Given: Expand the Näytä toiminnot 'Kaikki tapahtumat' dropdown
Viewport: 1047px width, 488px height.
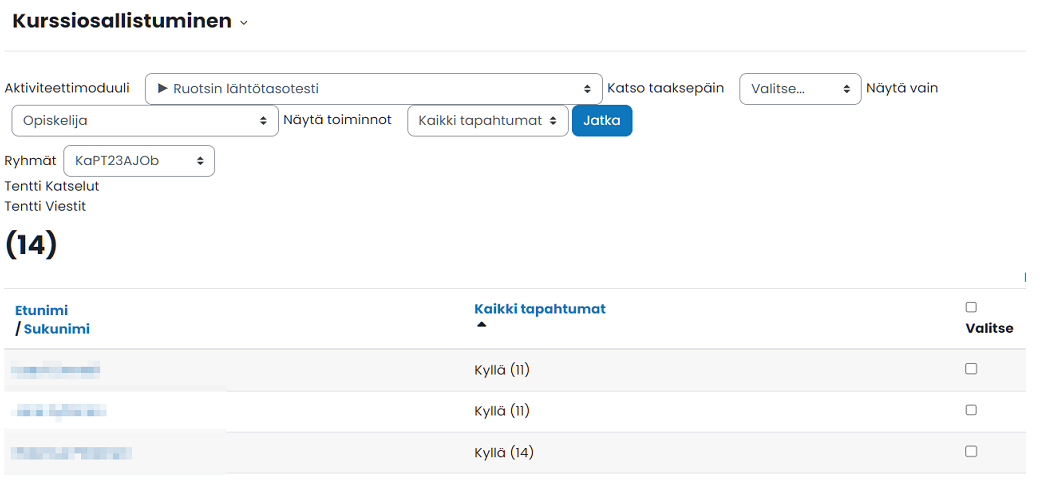Looking at the screenshot, I should 487,121.
